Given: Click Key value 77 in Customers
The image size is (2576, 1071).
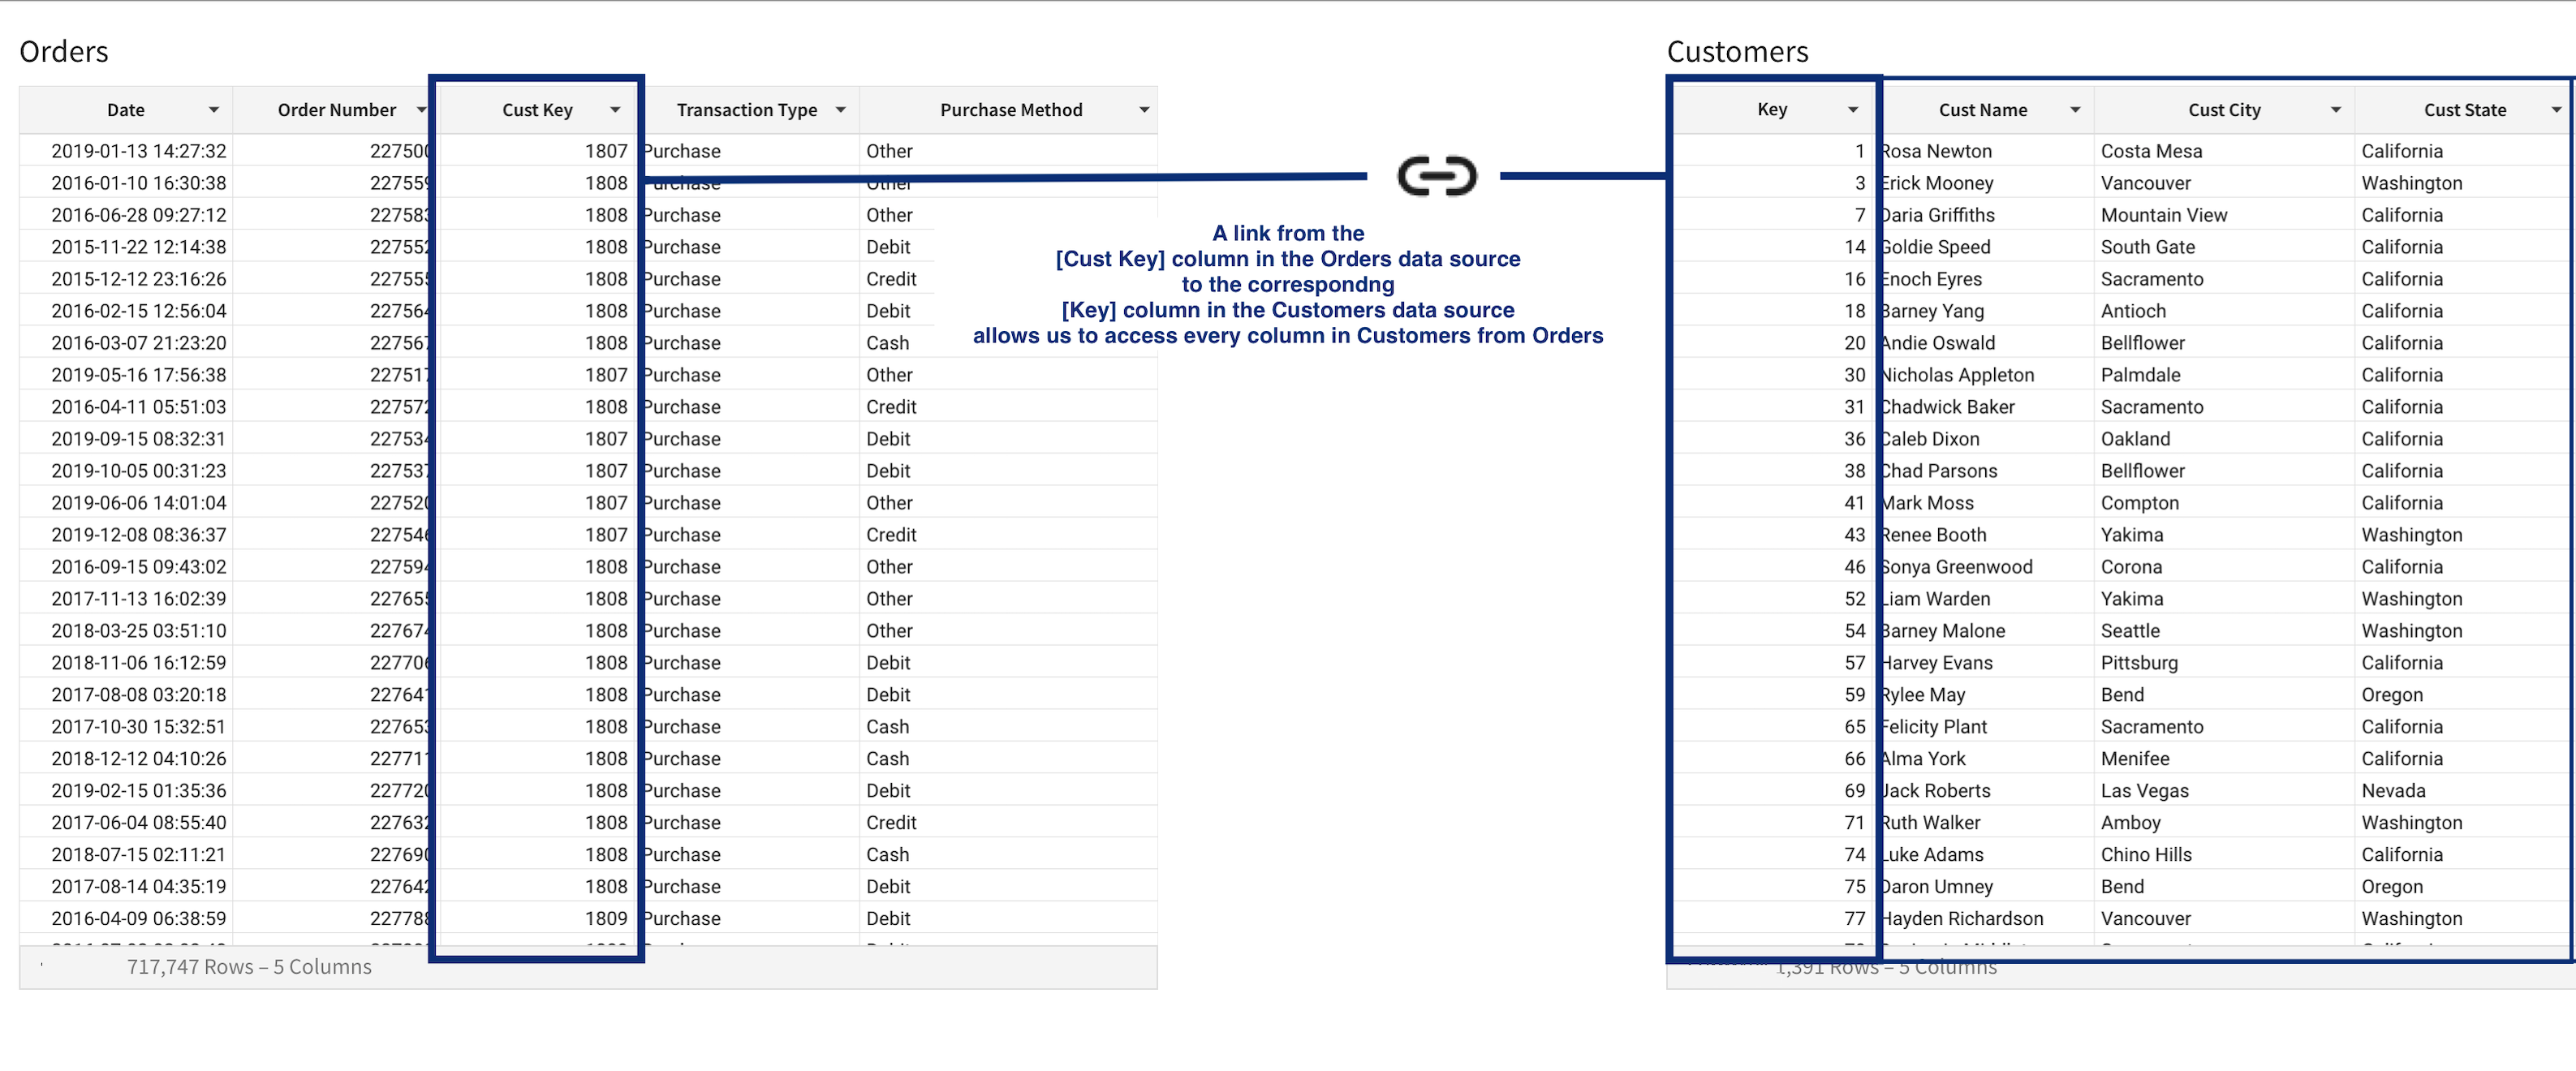Looking at the screenshot, I should (x=1855, y=919).
